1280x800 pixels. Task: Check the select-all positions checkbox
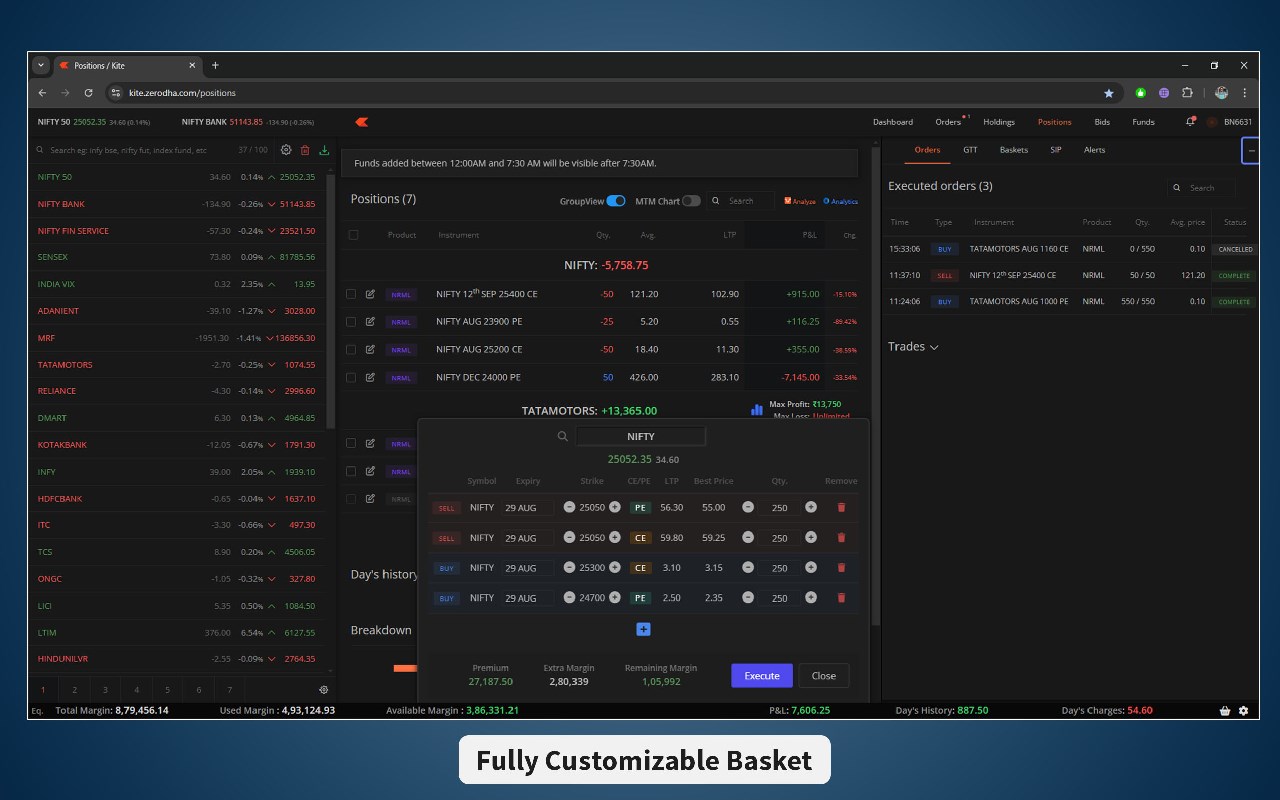[x=353, y=235]
